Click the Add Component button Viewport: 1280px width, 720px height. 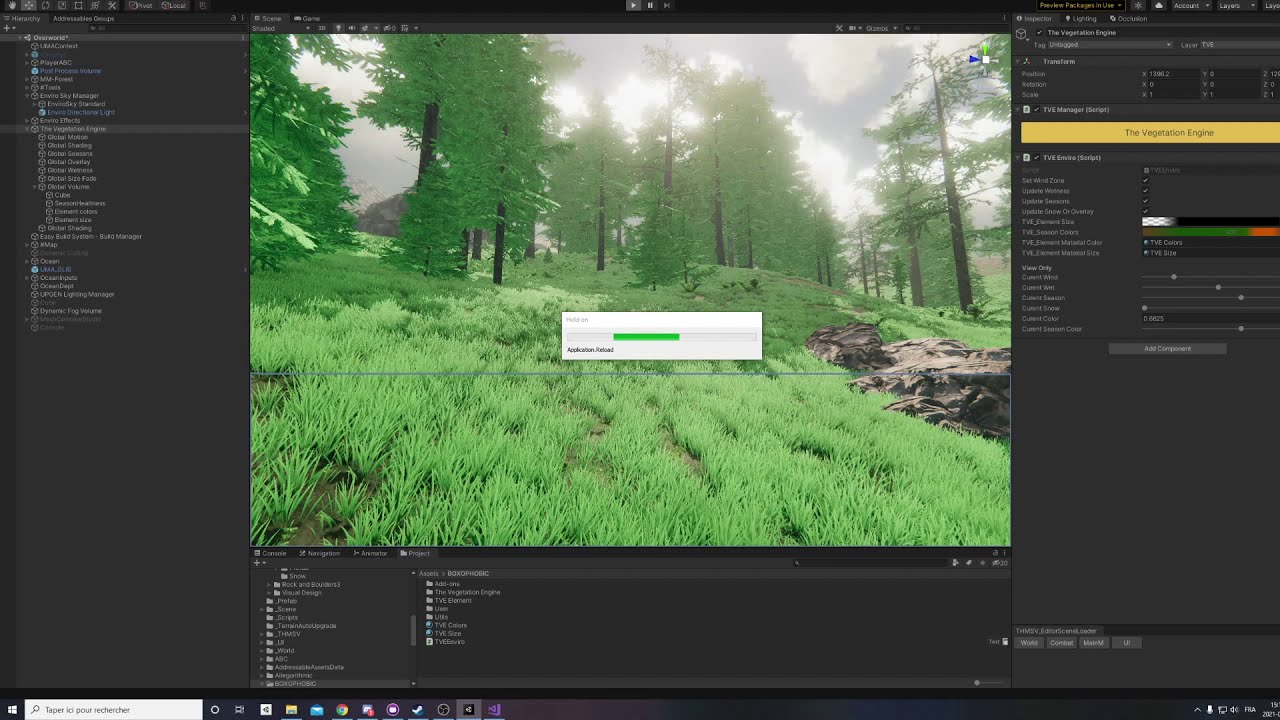1167,348
